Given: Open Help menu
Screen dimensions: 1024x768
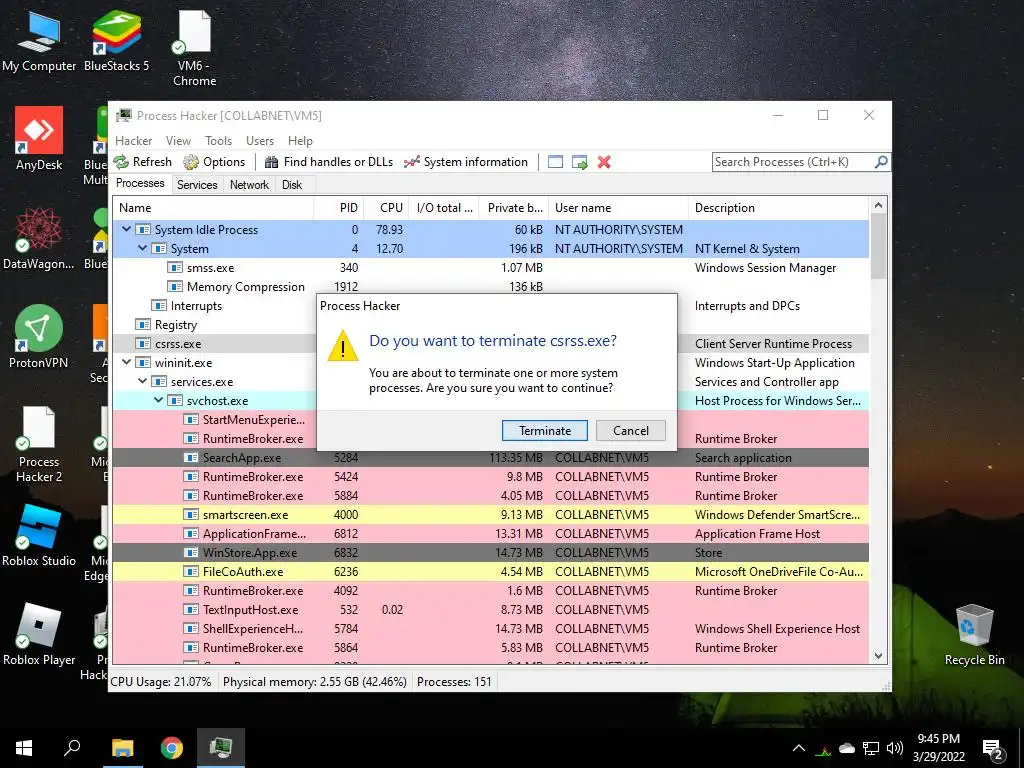Looking at the screenshot, I should (300, 140).
